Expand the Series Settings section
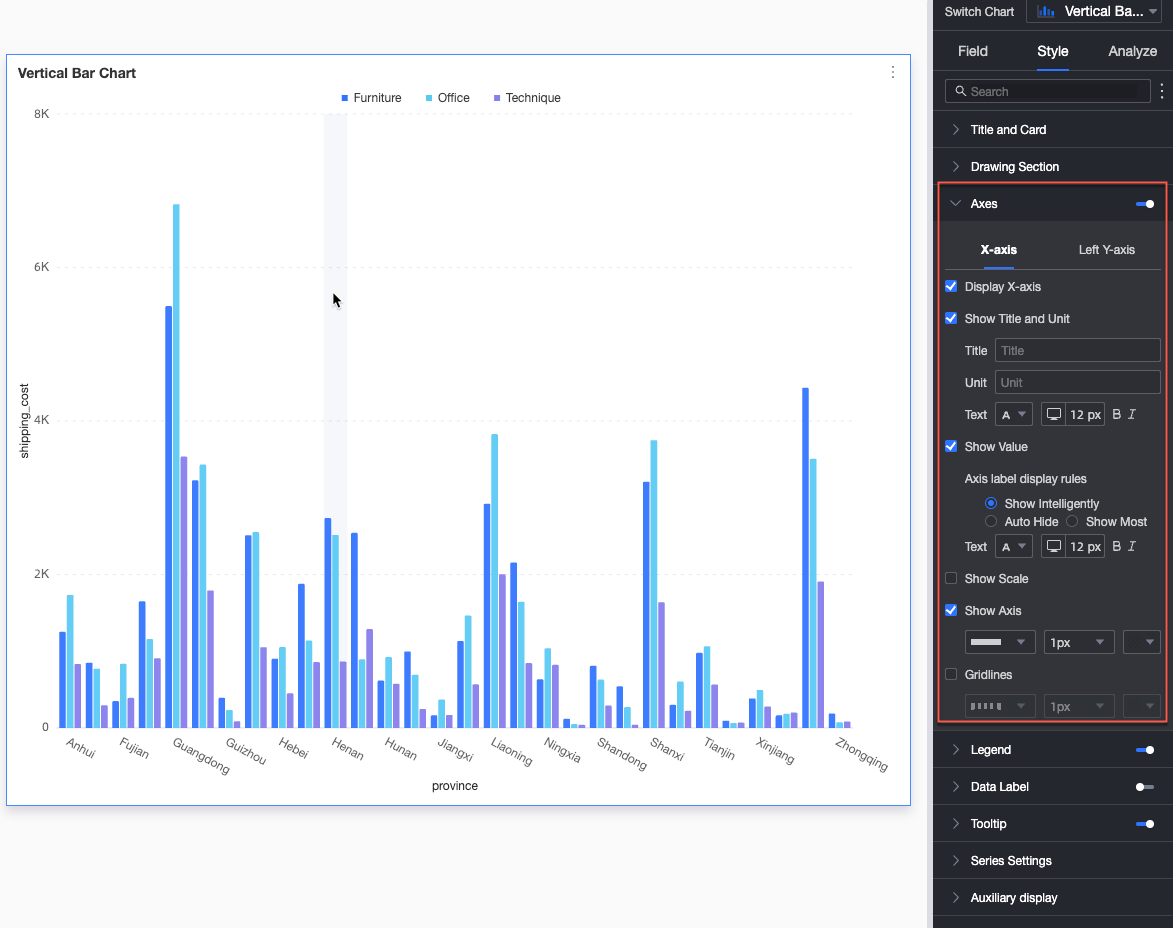This screenshot has width=1173, height=928. tap(1010, 861)
